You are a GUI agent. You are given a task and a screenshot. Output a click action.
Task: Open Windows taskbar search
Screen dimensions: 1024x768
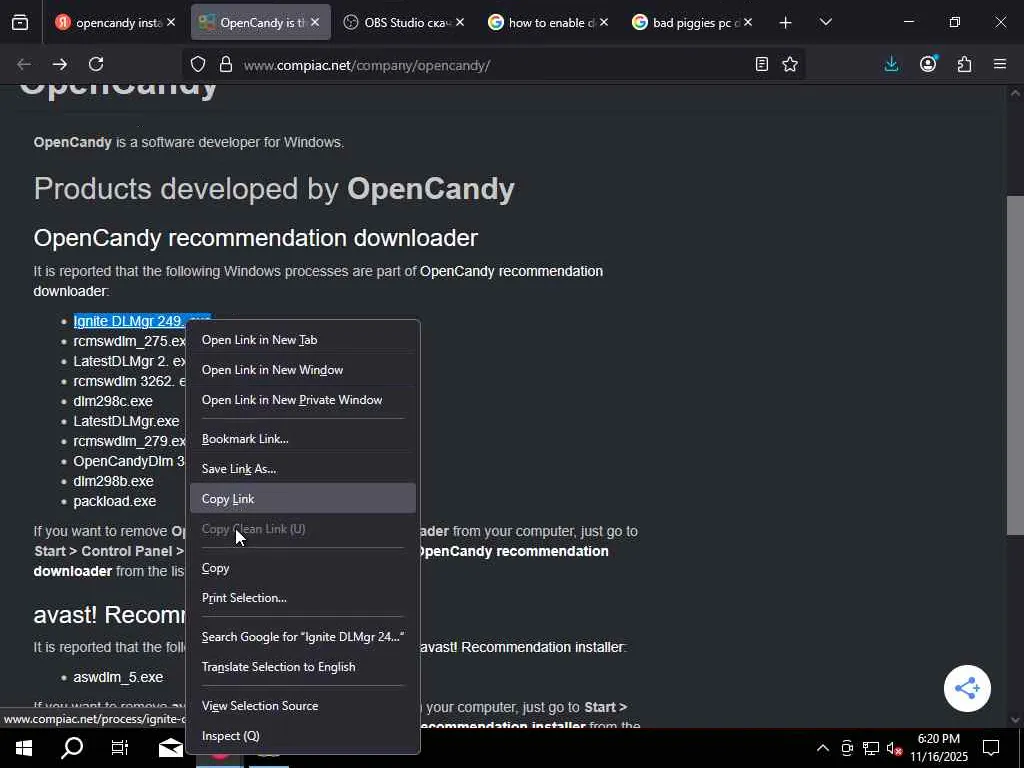pos(72,748)
